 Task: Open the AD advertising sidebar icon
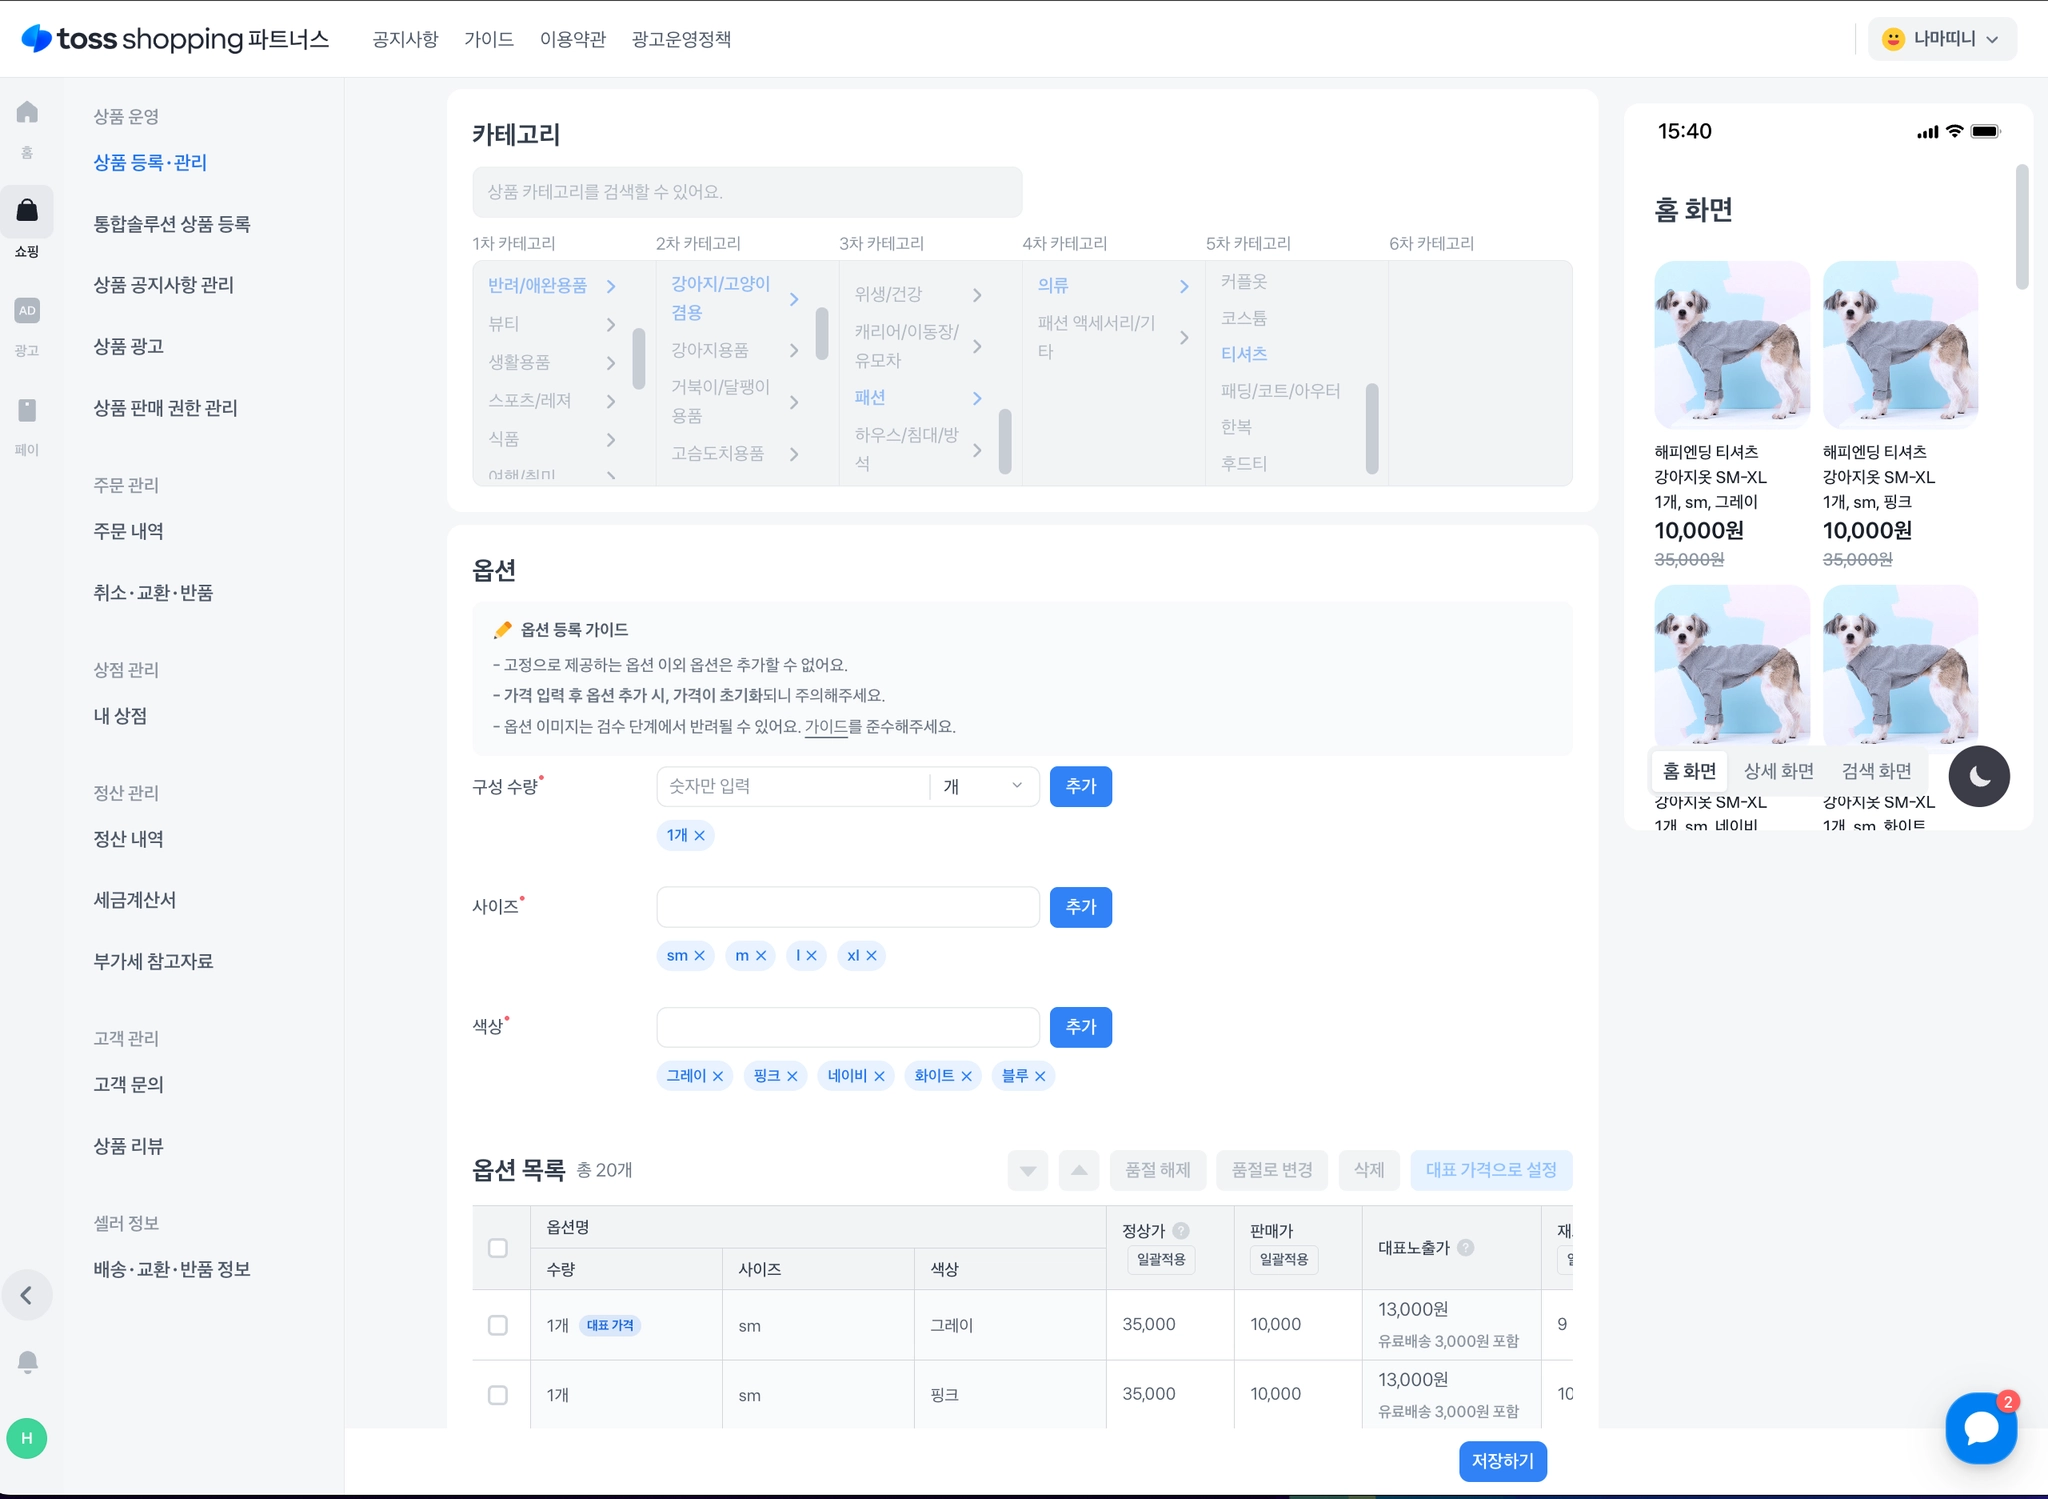pos(27,310)
